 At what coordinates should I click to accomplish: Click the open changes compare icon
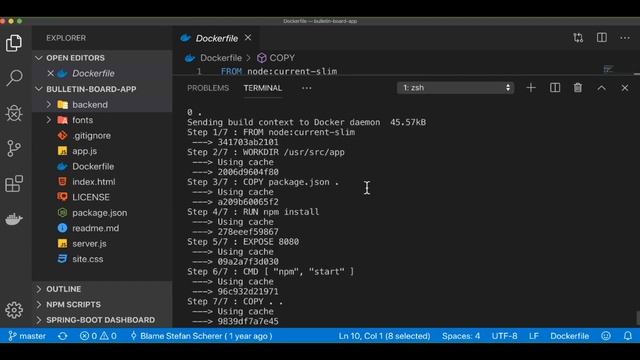578,38
